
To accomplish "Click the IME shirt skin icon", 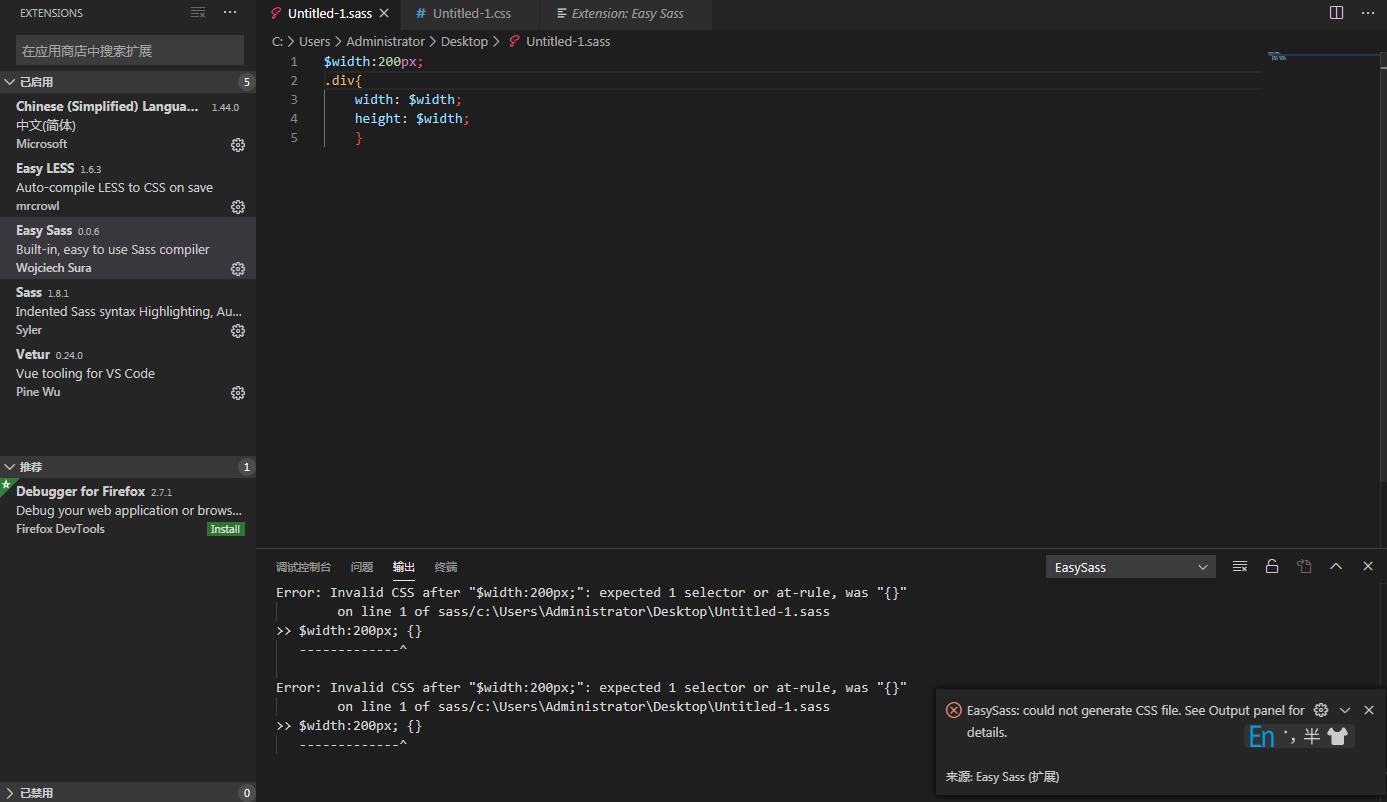I will click(1338, 737).
